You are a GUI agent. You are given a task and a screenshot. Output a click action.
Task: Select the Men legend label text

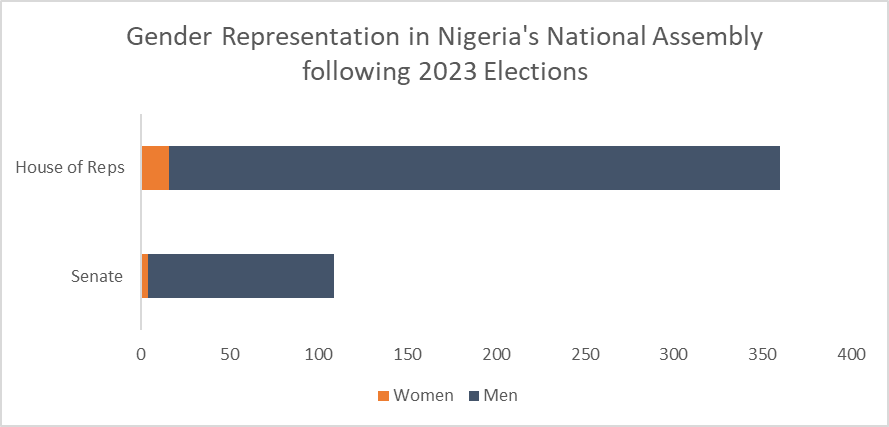click(x=500, y=395)
